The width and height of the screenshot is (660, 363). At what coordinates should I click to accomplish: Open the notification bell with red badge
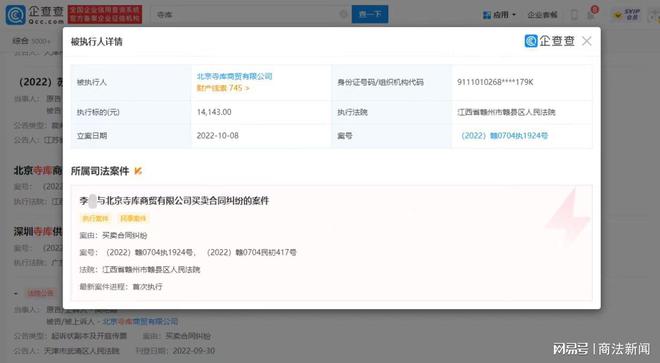click(592, 13)
